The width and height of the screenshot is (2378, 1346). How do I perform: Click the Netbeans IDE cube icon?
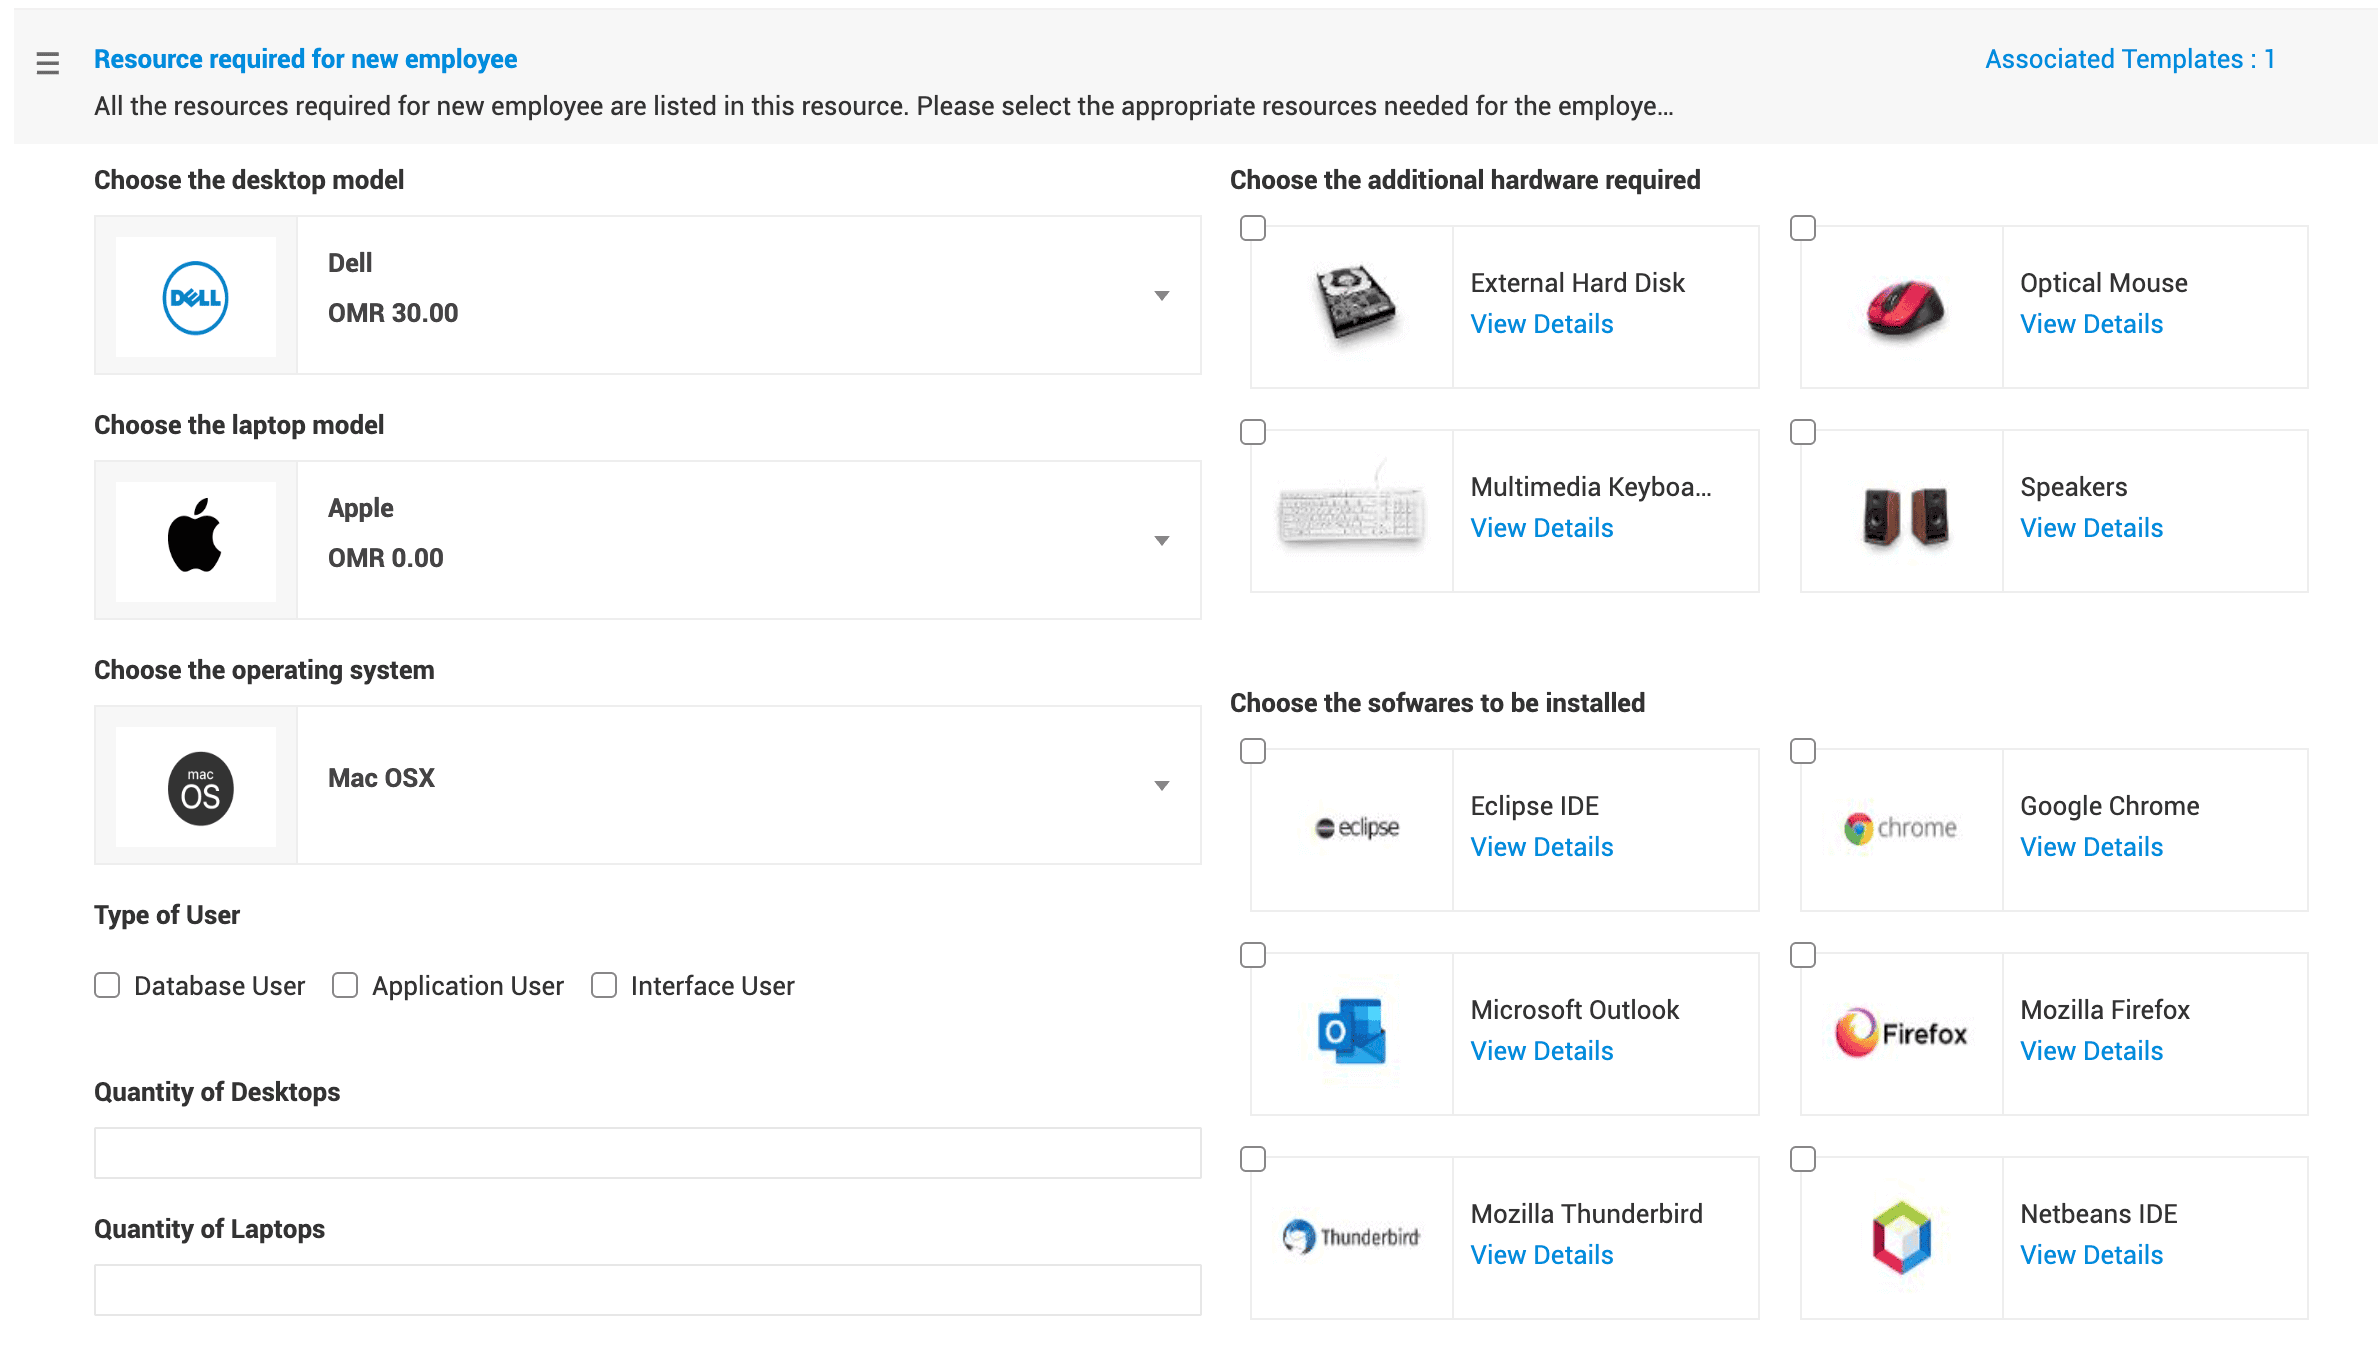coord(1901,1237)
